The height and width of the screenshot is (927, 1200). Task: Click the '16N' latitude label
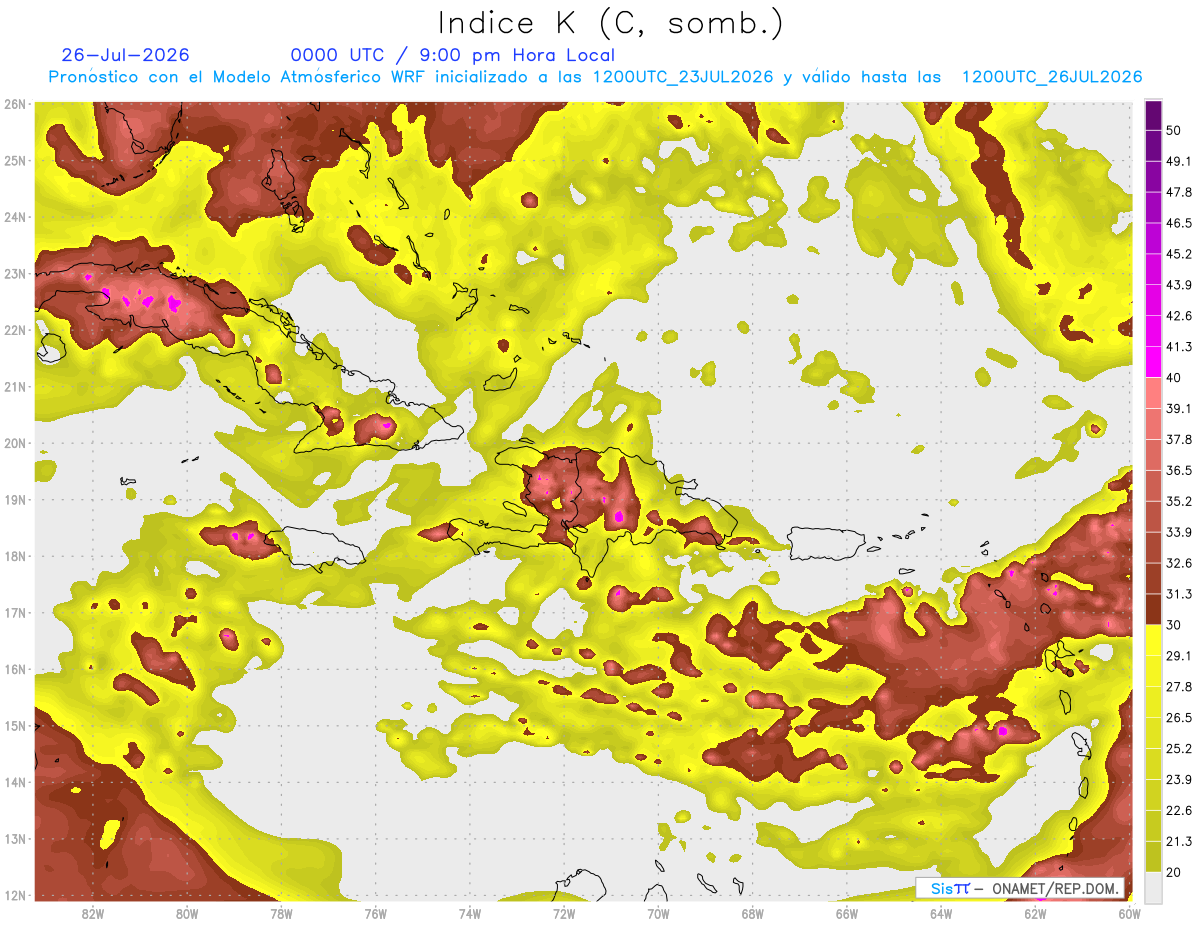point(14,669)
